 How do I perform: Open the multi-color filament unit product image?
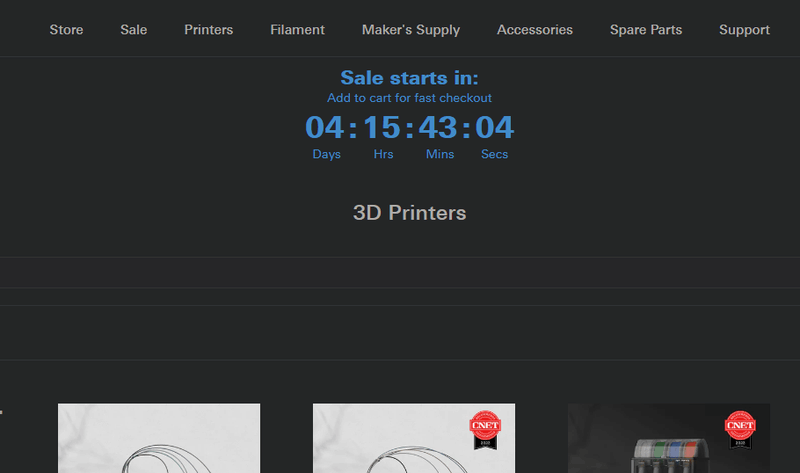(669, 438)
